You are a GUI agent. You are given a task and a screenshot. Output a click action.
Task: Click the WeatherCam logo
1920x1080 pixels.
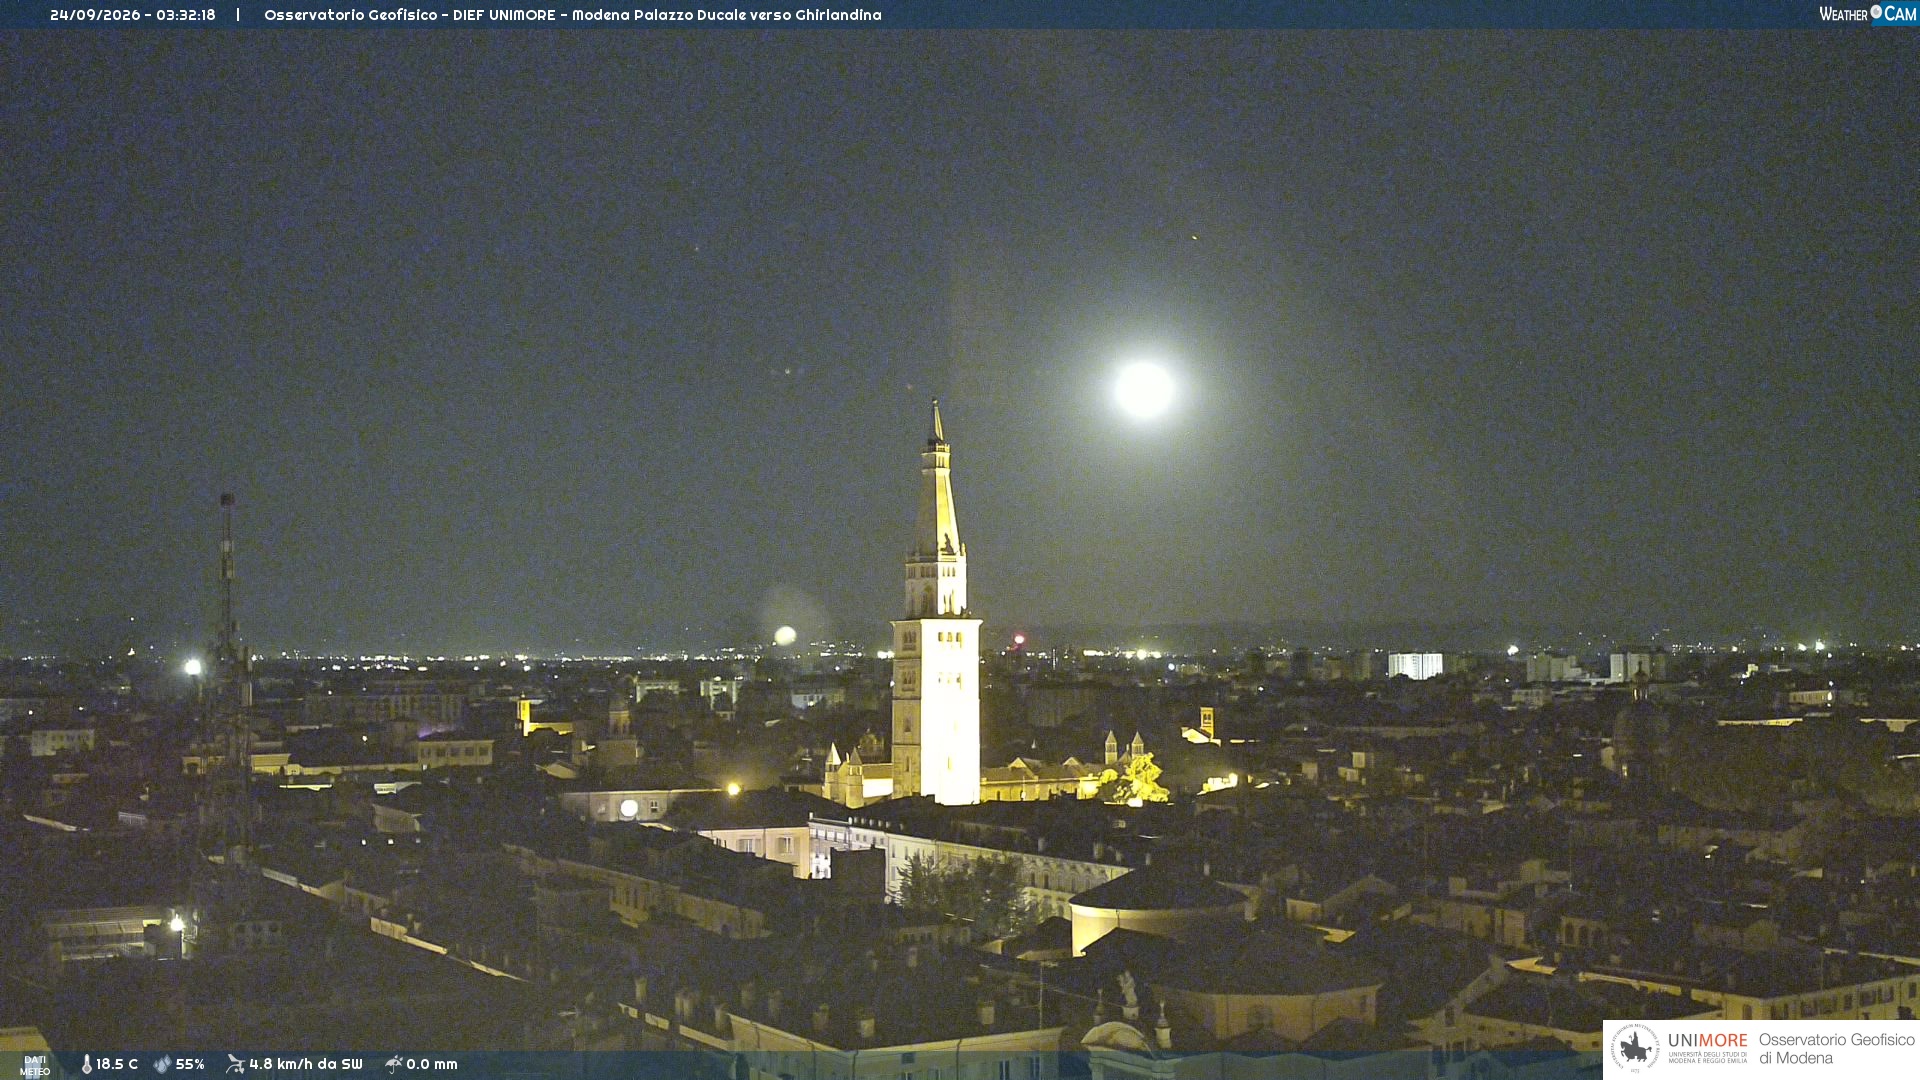pos(1868,14)
